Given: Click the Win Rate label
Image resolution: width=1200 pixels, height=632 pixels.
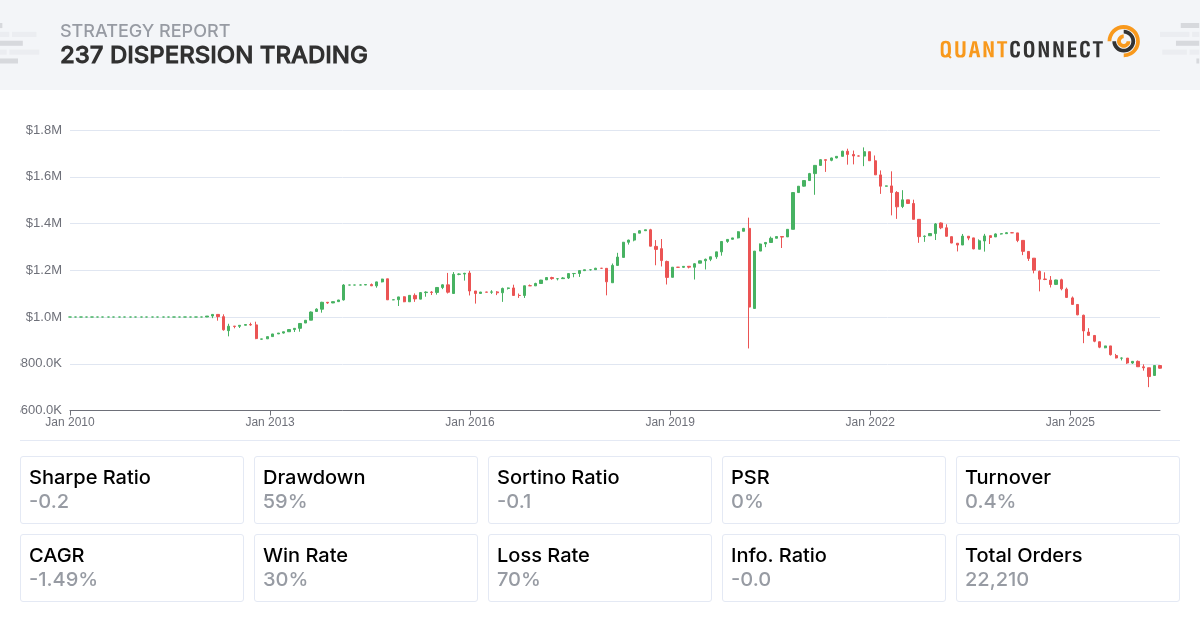Looking at the screenshot, I should pos(305,555).
